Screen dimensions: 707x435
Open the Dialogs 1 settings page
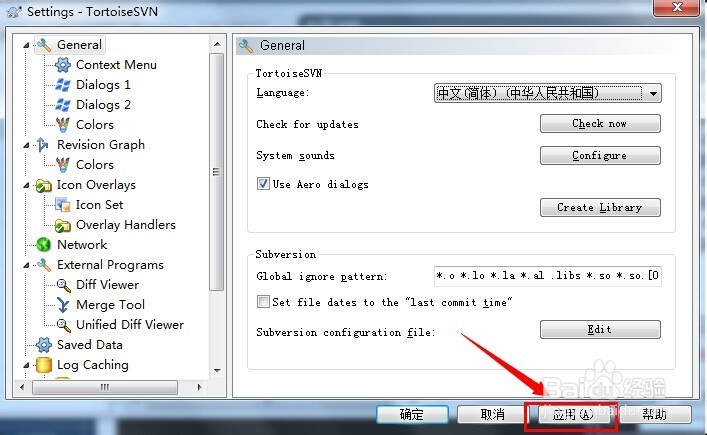tap(103, 85)
